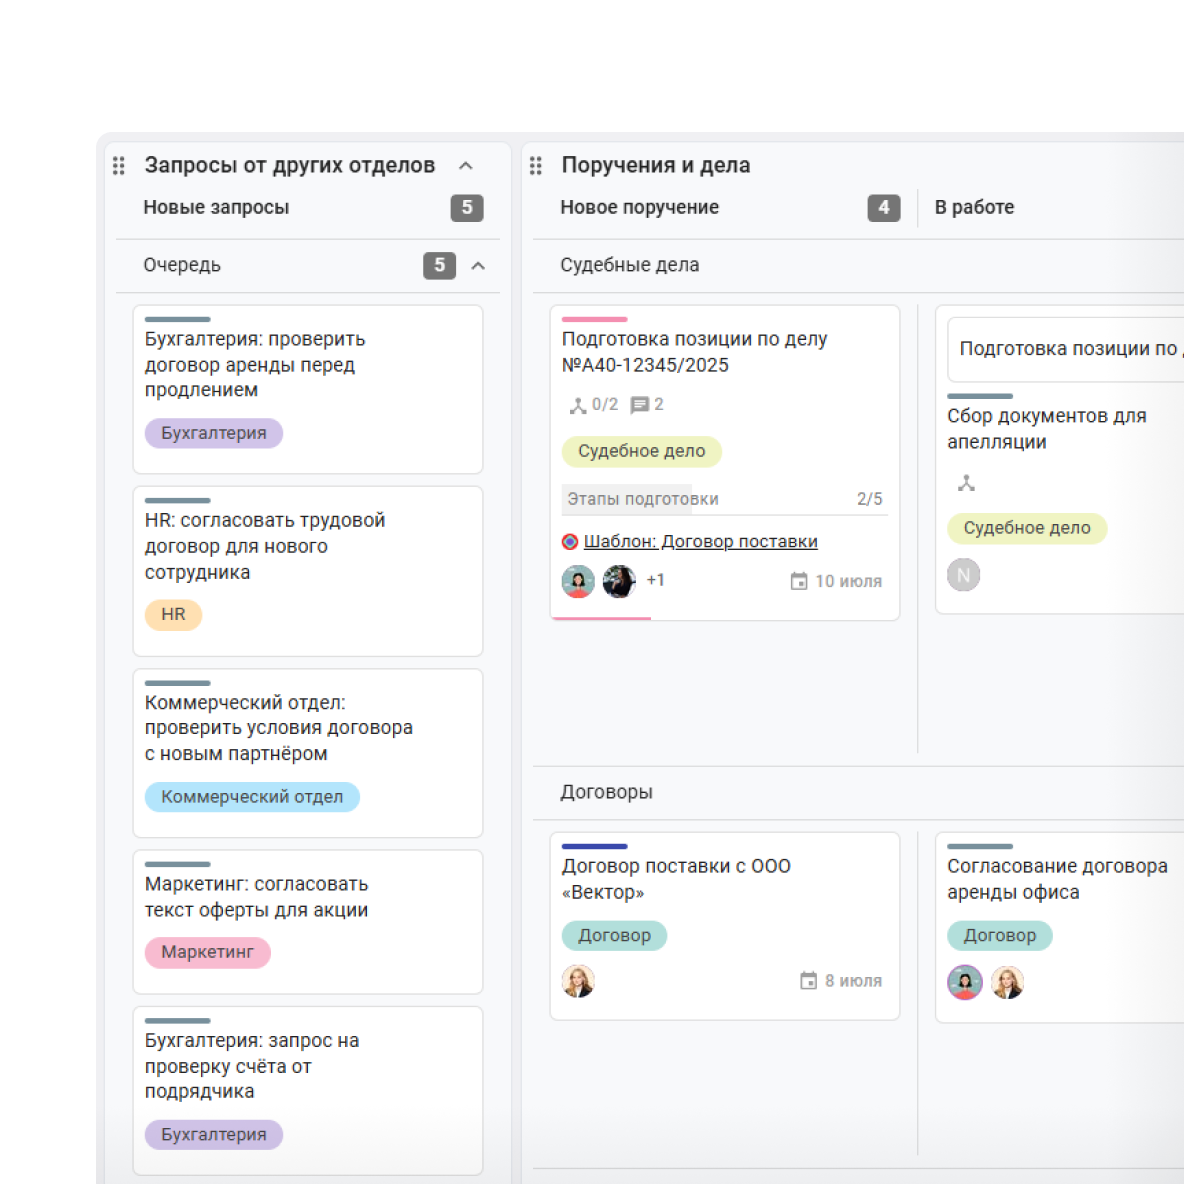Open the comments icon showing 2
Image resolution: width=1184 pixels, height=1184 pixels.
pyautogui.click(x=640, y=405)
